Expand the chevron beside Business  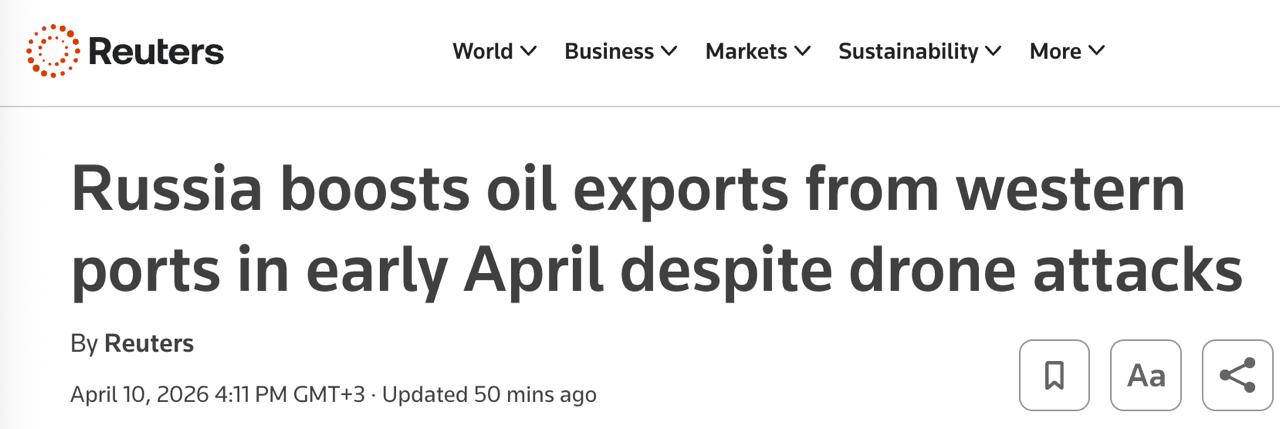click(669, 51)
